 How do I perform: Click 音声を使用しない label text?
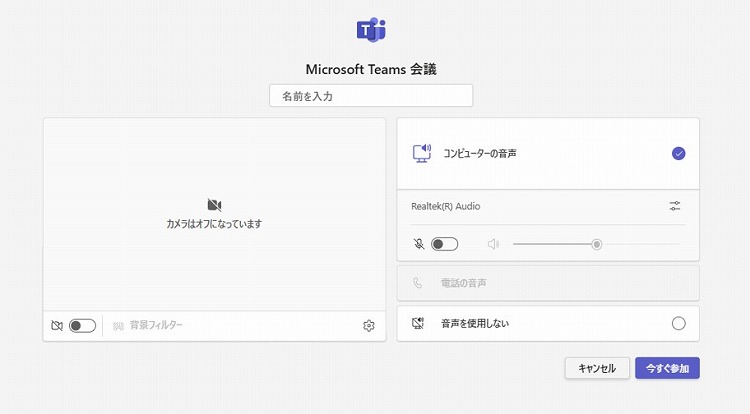[475, 324]
